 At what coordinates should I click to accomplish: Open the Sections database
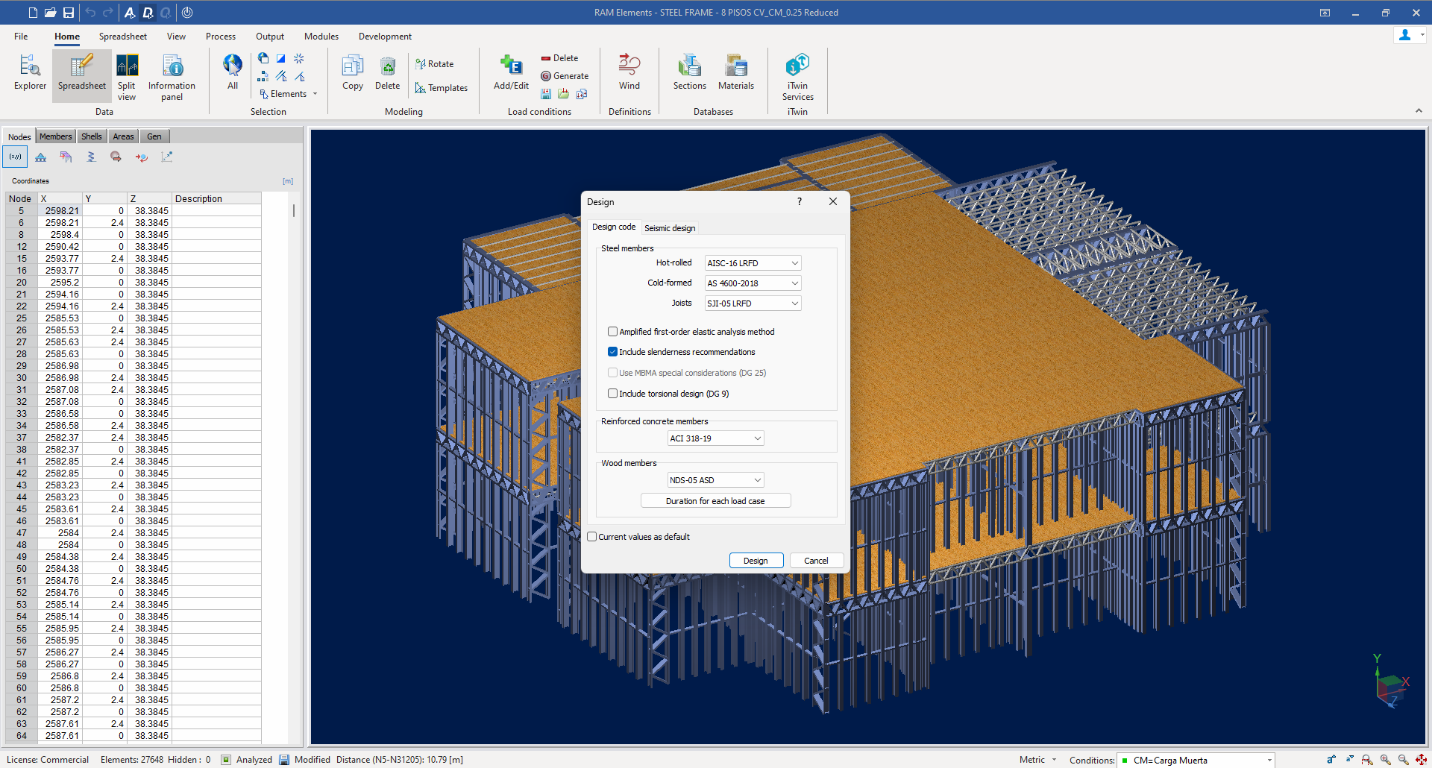(689, 73)
